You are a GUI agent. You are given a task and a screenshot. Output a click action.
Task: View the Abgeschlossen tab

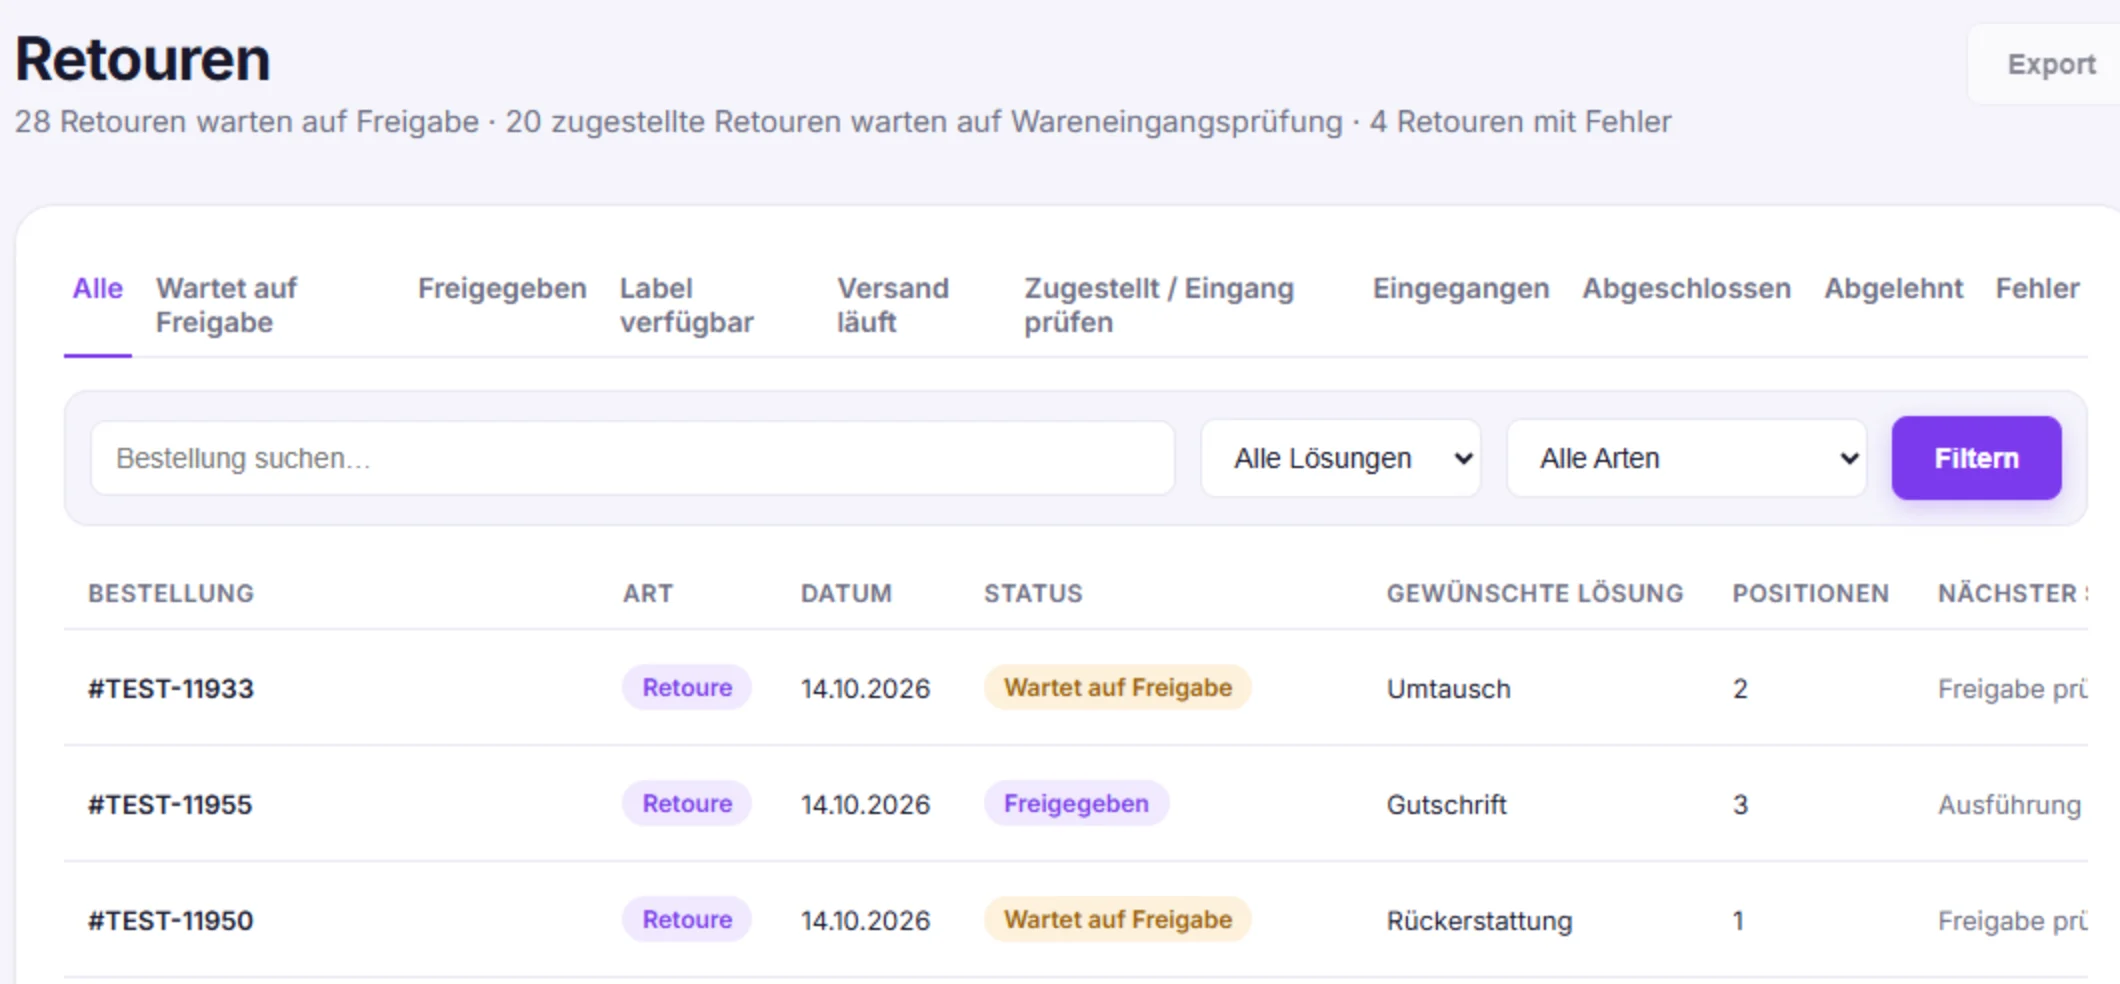[1687, 289]
